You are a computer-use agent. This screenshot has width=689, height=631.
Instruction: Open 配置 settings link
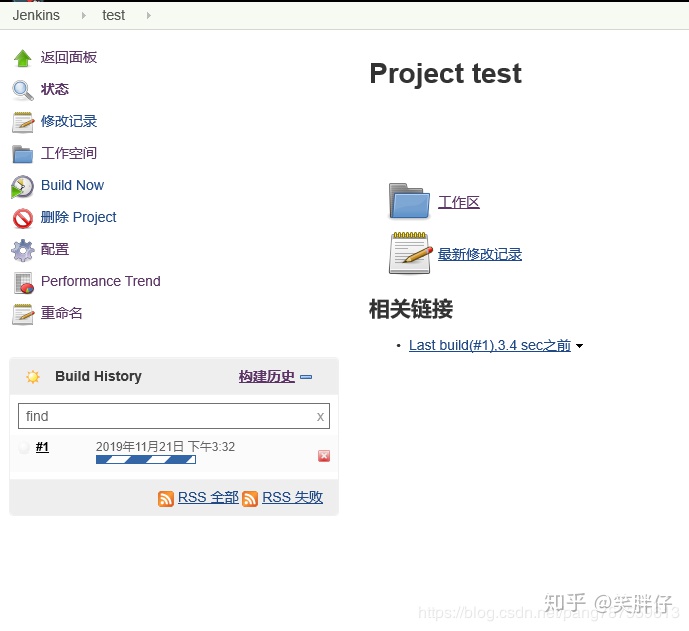point(54,249)
